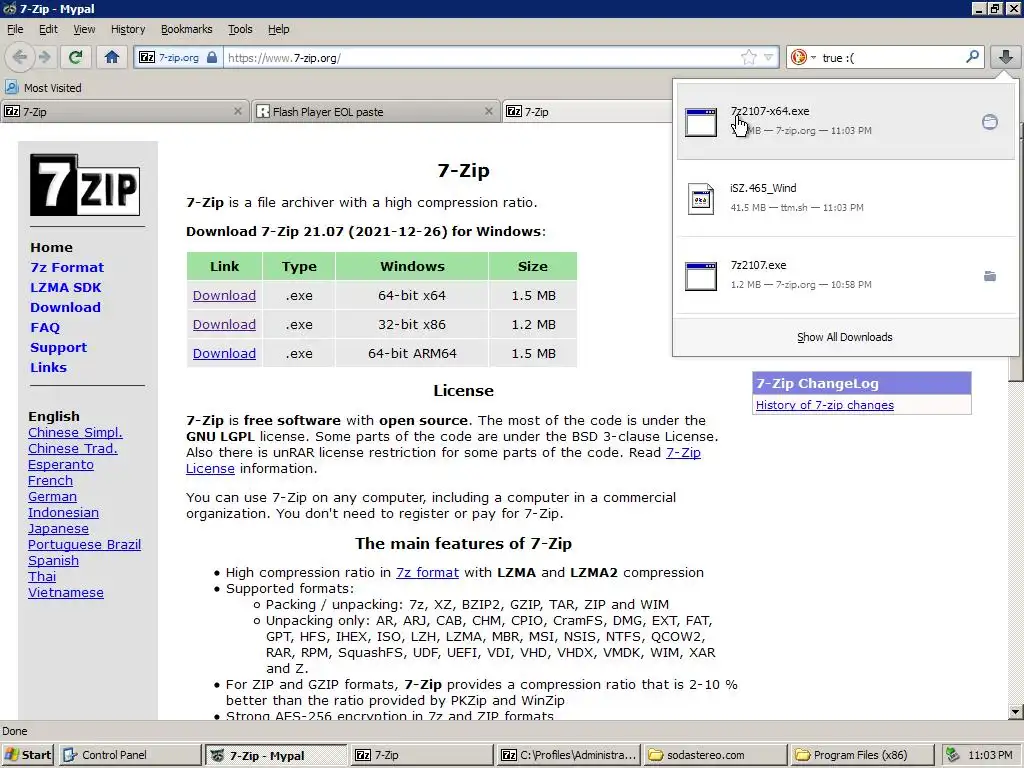This screenshot has height=768, width=1024.
Task: Open the Edit menu
Action: pos(48,29)
